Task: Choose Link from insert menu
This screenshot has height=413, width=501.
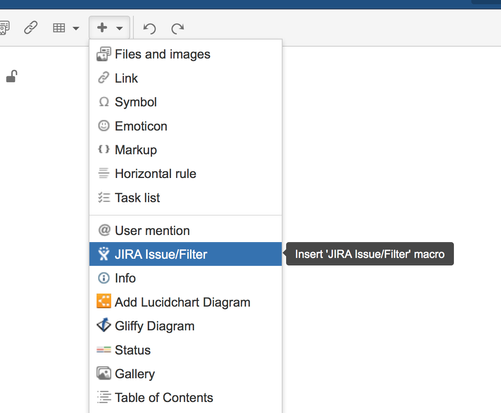Action: click(x=186, y=78)
